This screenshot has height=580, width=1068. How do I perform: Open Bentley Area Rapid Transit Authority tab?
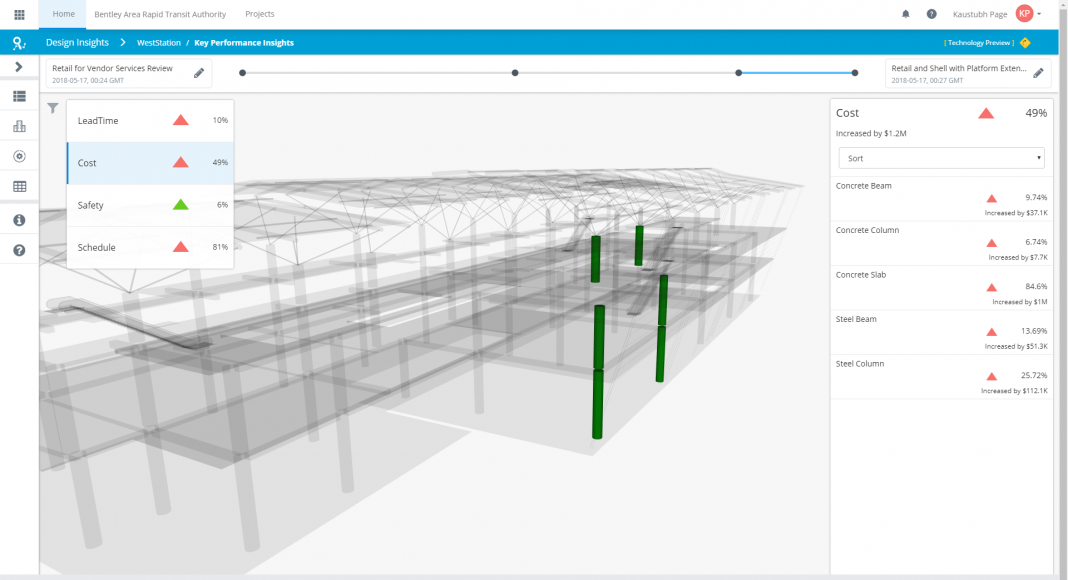click(160, 14)
